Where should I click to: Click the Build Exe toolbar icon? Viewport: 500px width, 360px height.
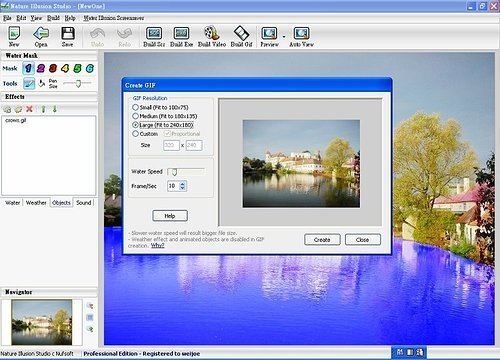point(181,33)
